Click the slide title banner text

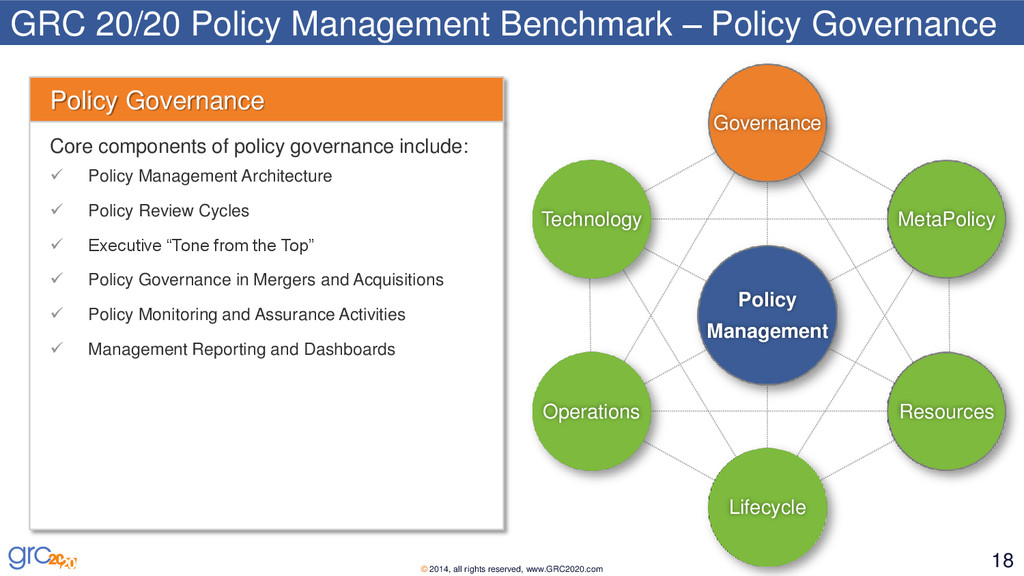504,24
